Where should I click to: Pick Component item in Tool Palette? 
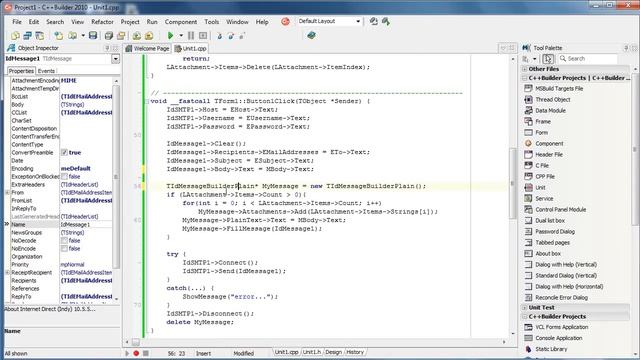click(x=549, y=144)
